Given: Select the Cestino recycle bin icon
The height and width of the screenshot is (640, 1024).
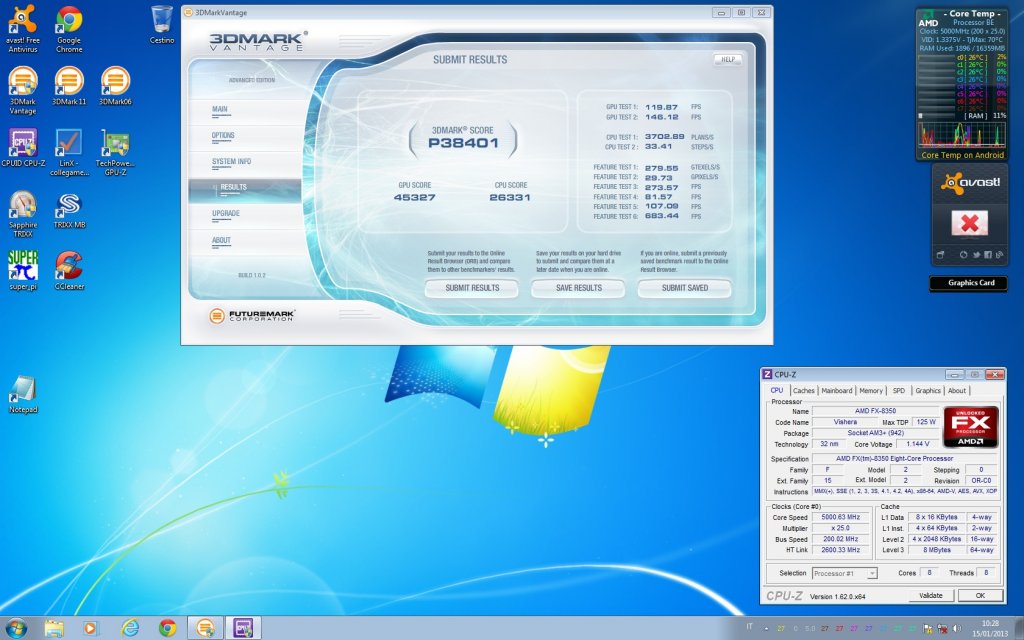Looking at the screenshot, I should pos(162,25).
